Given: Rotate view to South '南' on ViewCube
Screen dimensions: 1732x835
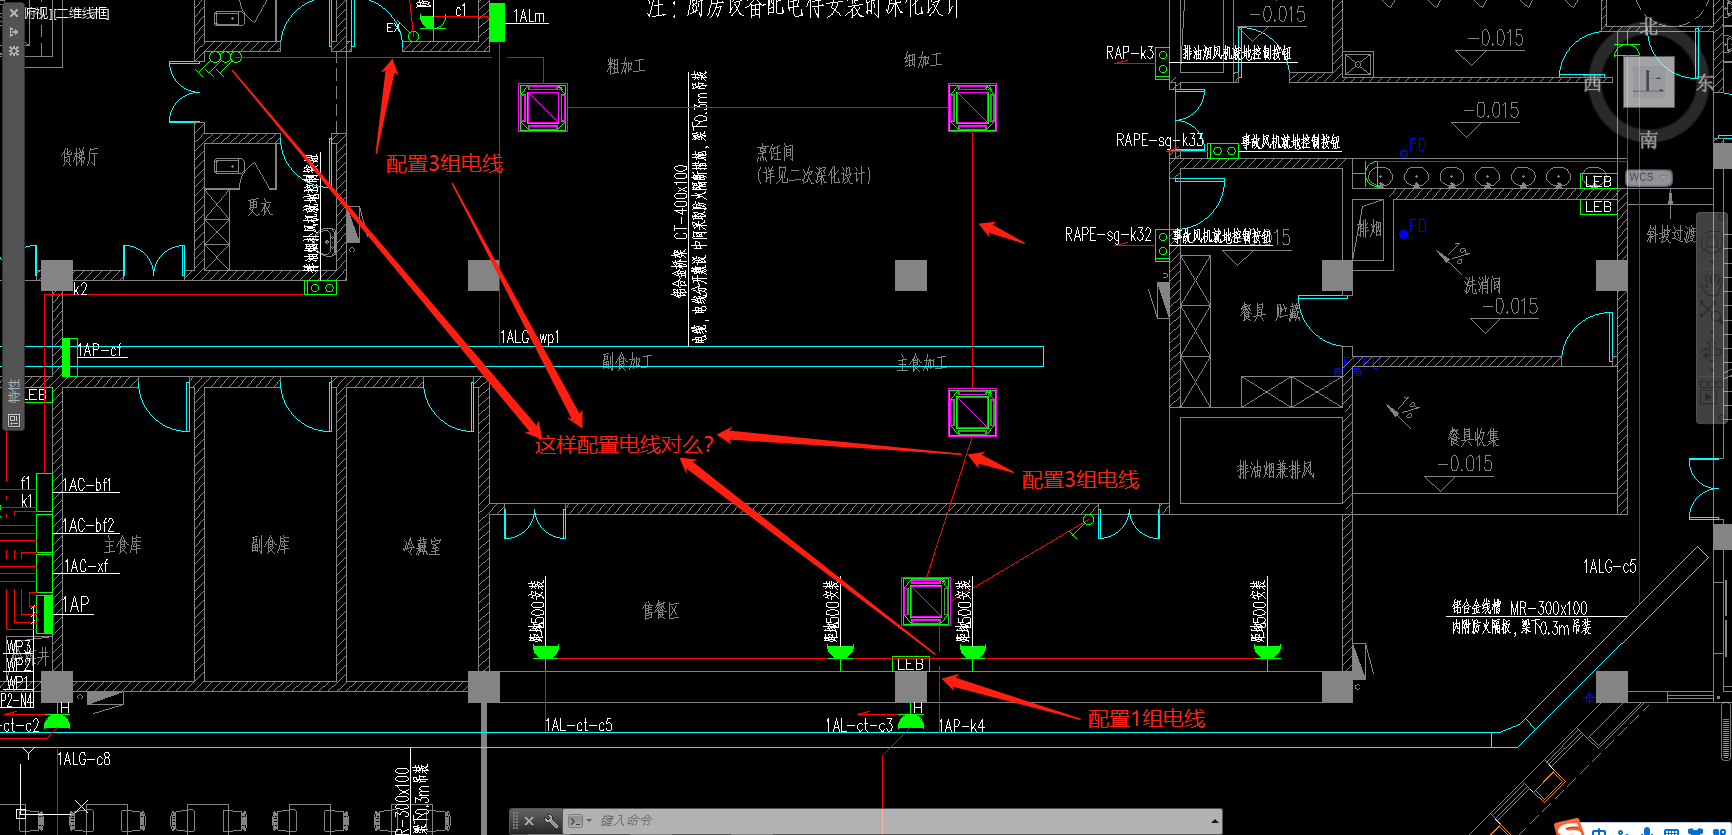Looking at the screenshot, I should point(1648,139).
